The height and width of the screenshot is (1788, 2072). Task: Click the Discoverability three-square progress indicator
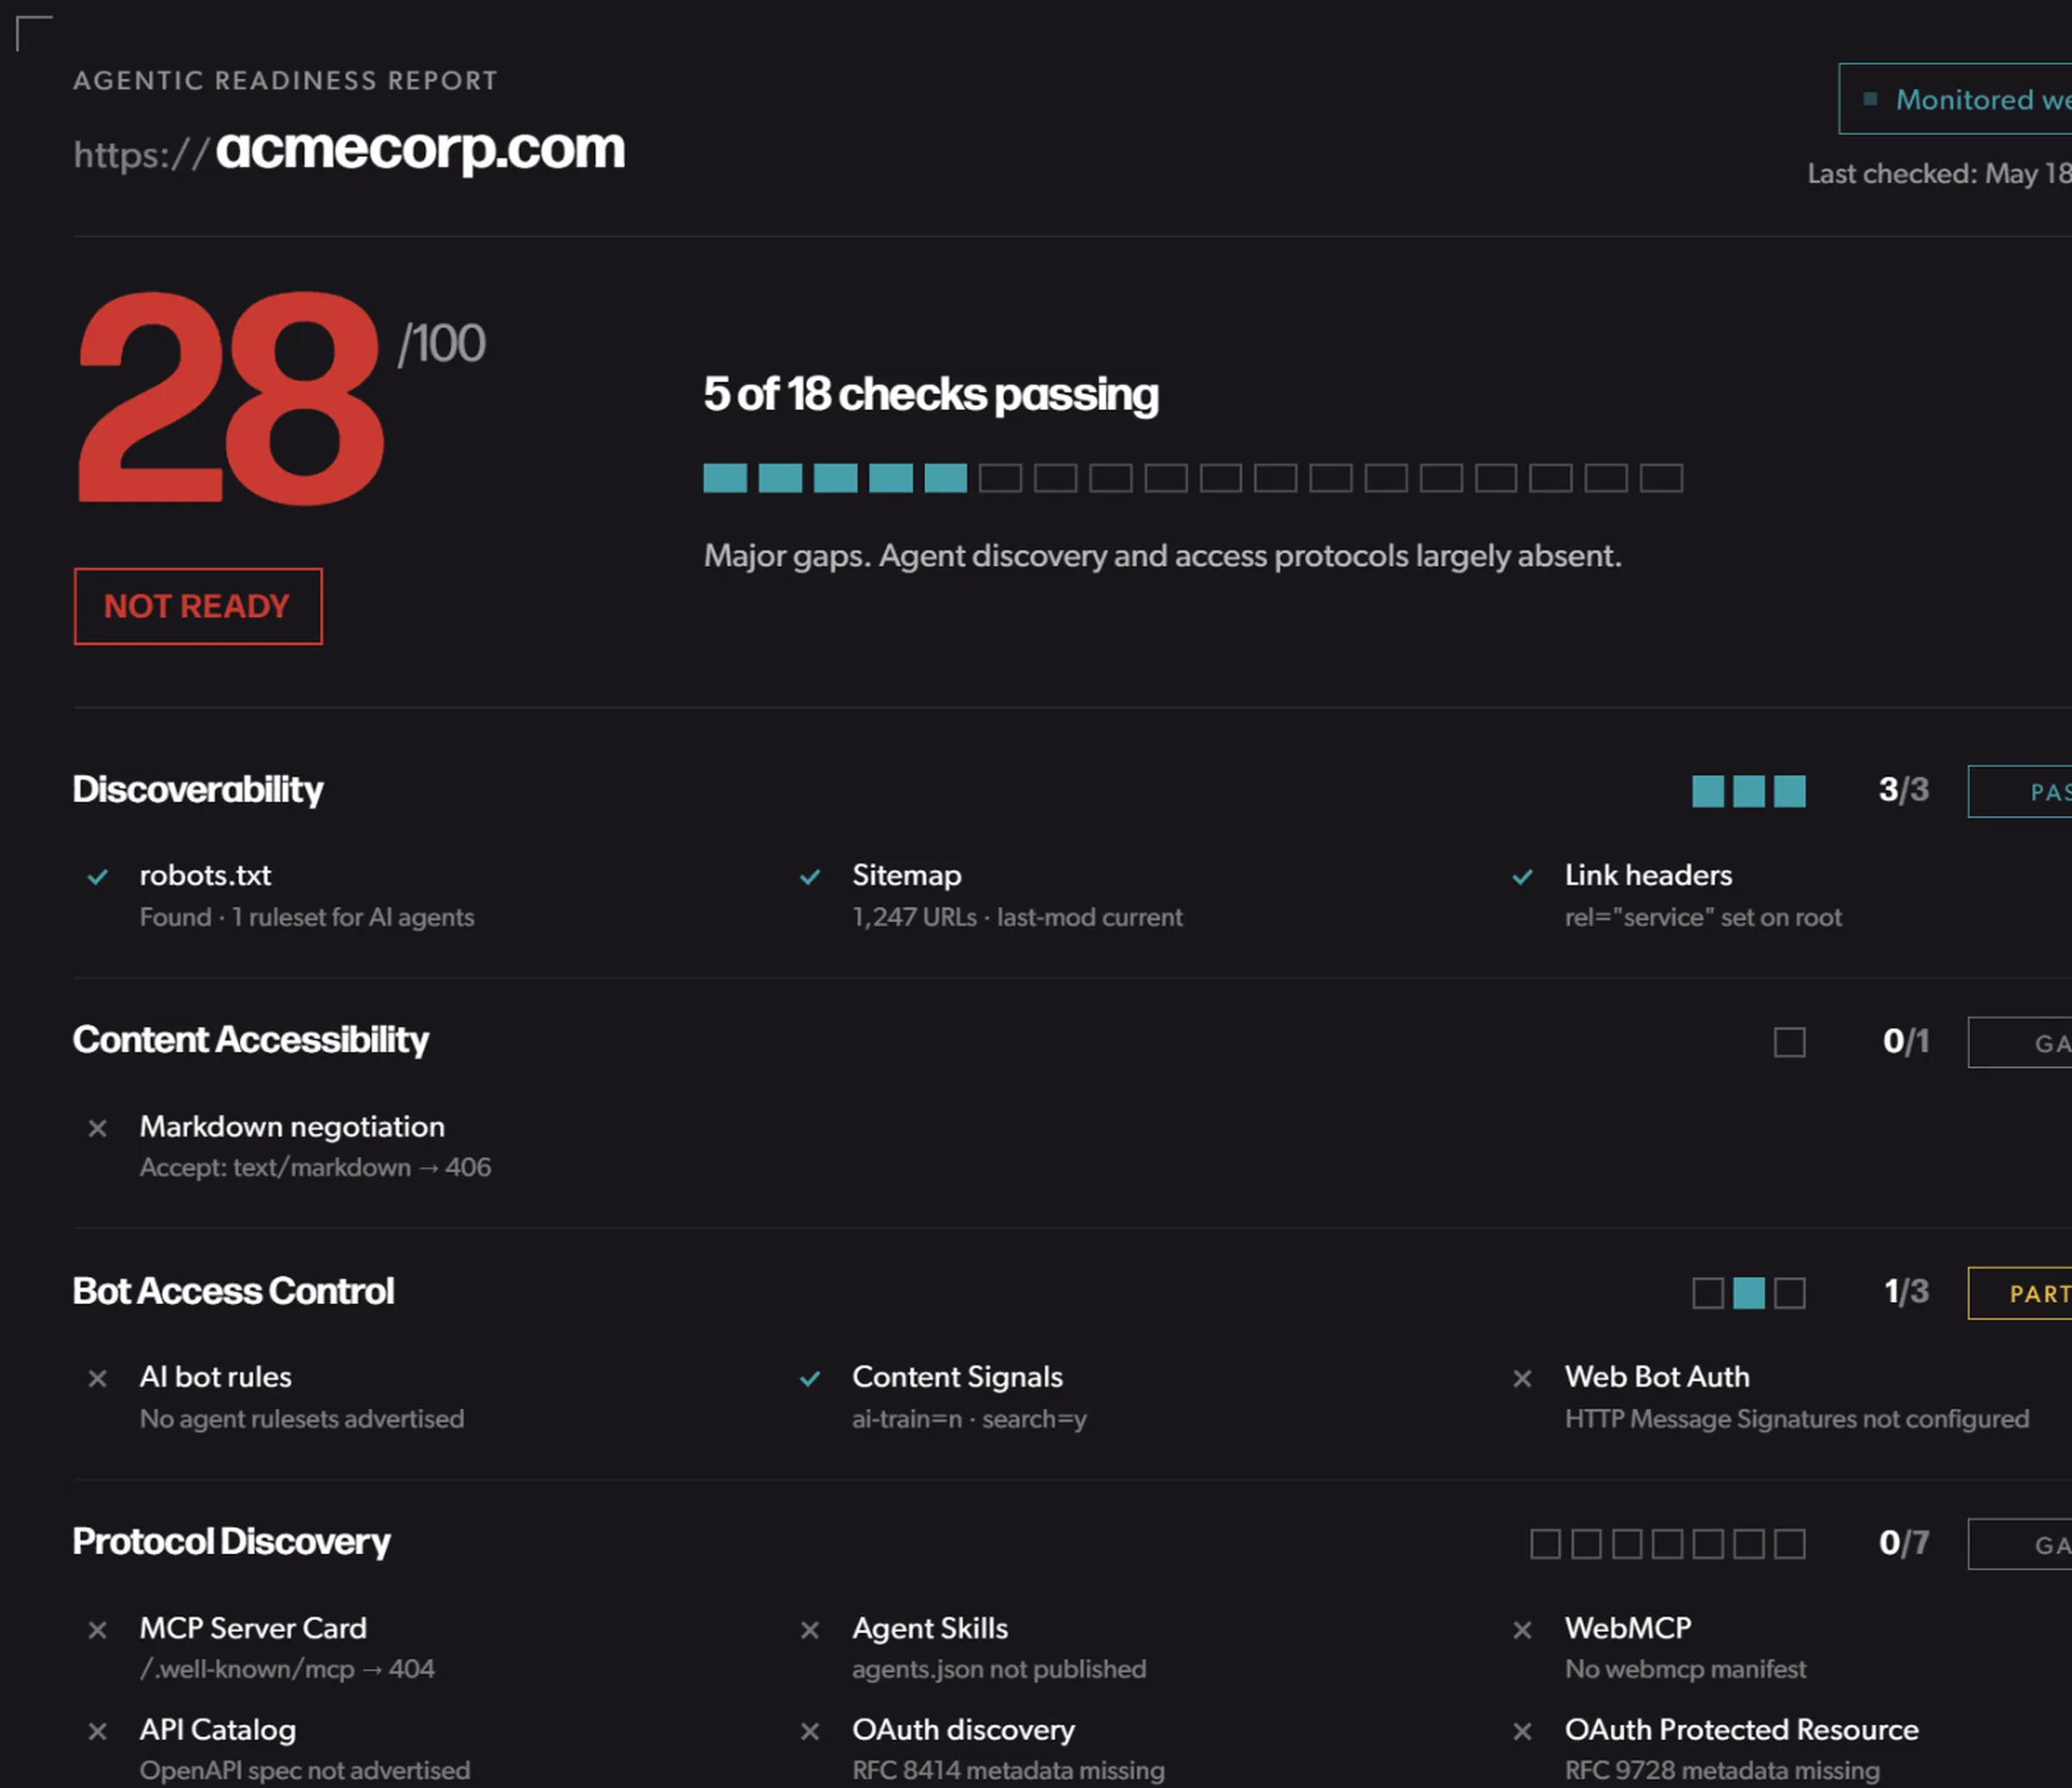(x=1748, y=791)
